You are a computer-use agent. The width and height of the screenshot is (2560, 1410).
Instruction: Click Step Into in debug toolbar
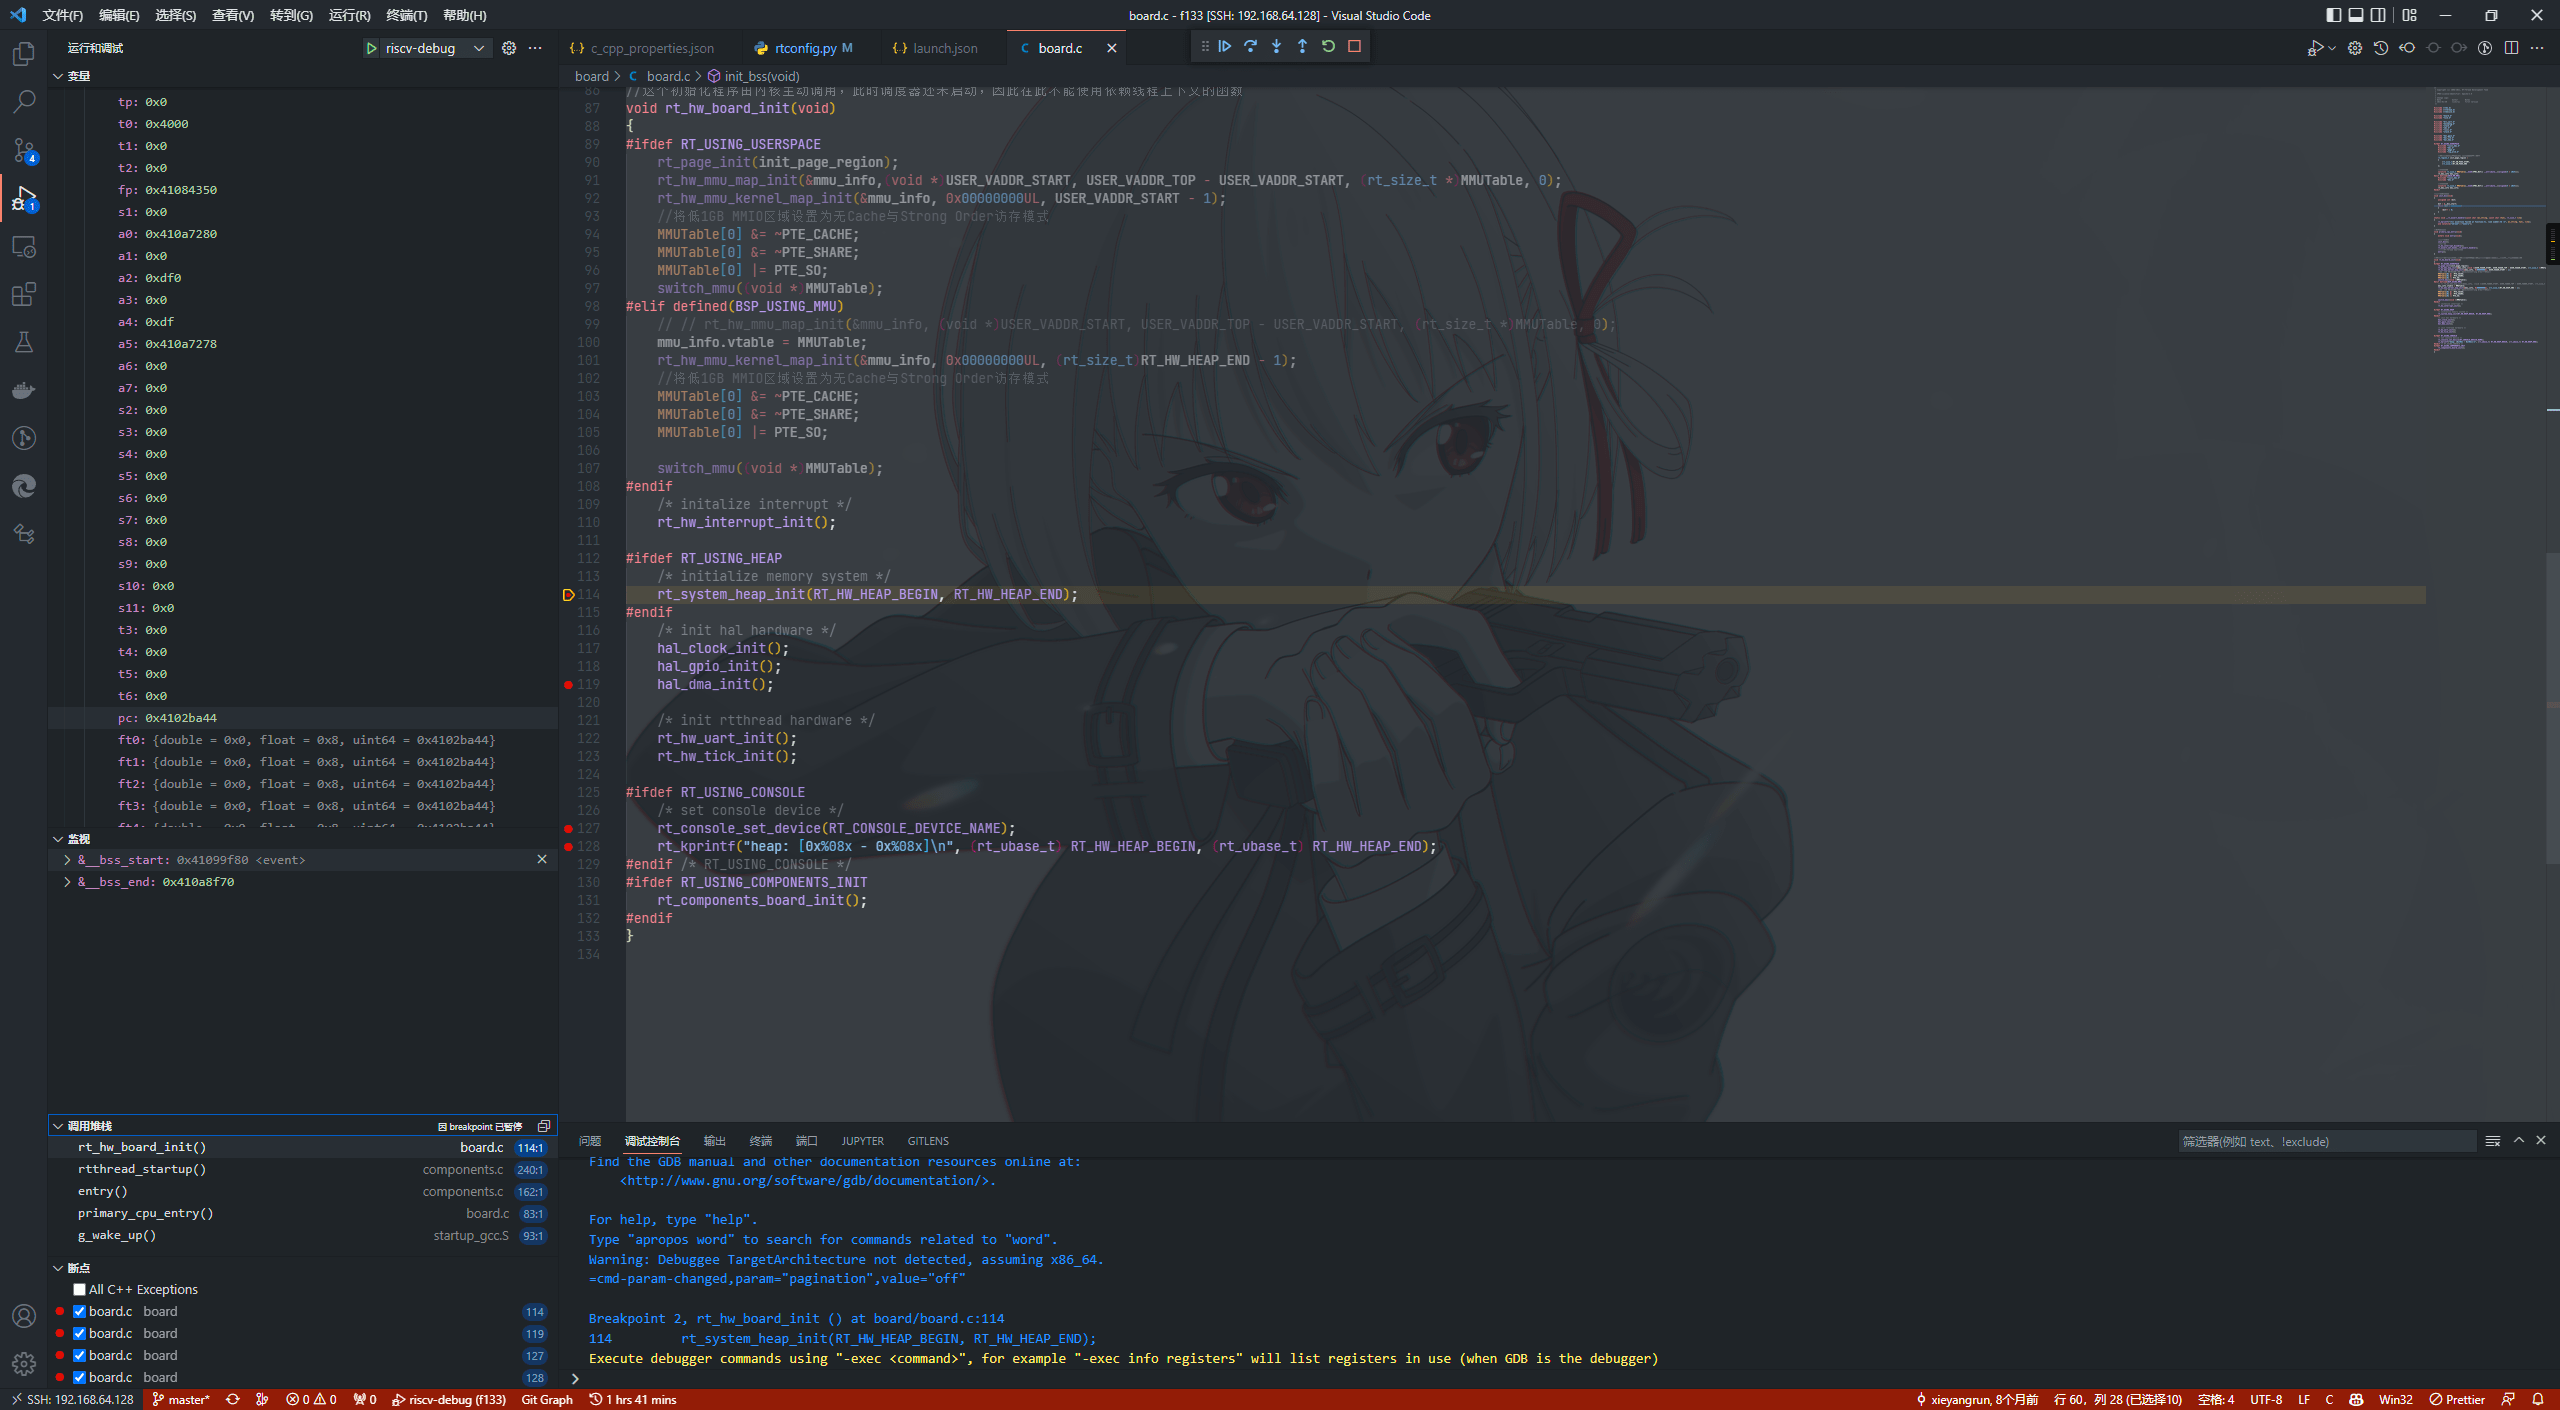tap(1276, 46)
